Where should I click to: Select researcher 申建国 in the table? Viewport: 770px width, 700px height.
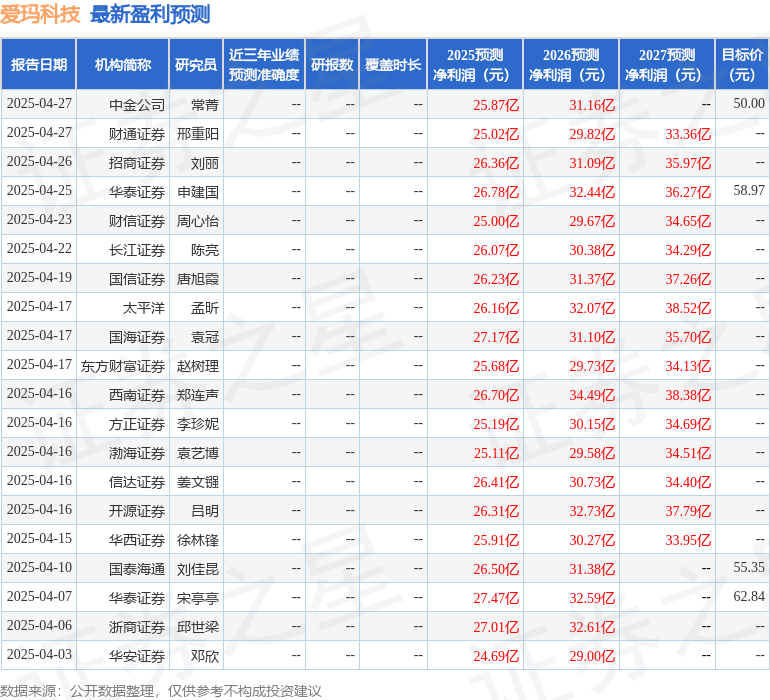coord(197,191)
